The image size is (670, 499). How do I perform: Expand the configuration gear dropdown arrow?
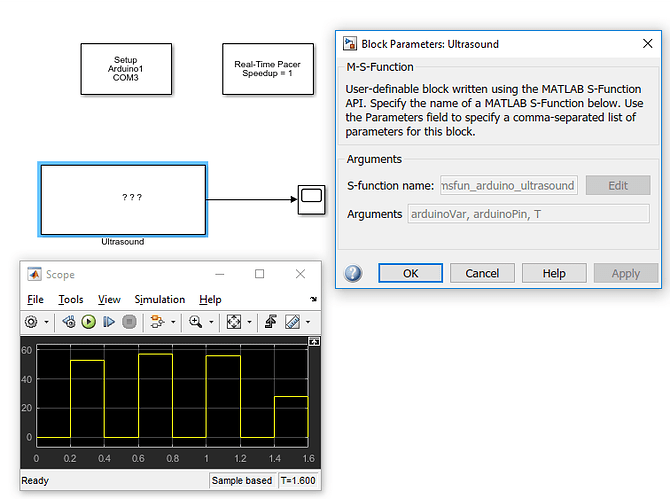point(46,322)
